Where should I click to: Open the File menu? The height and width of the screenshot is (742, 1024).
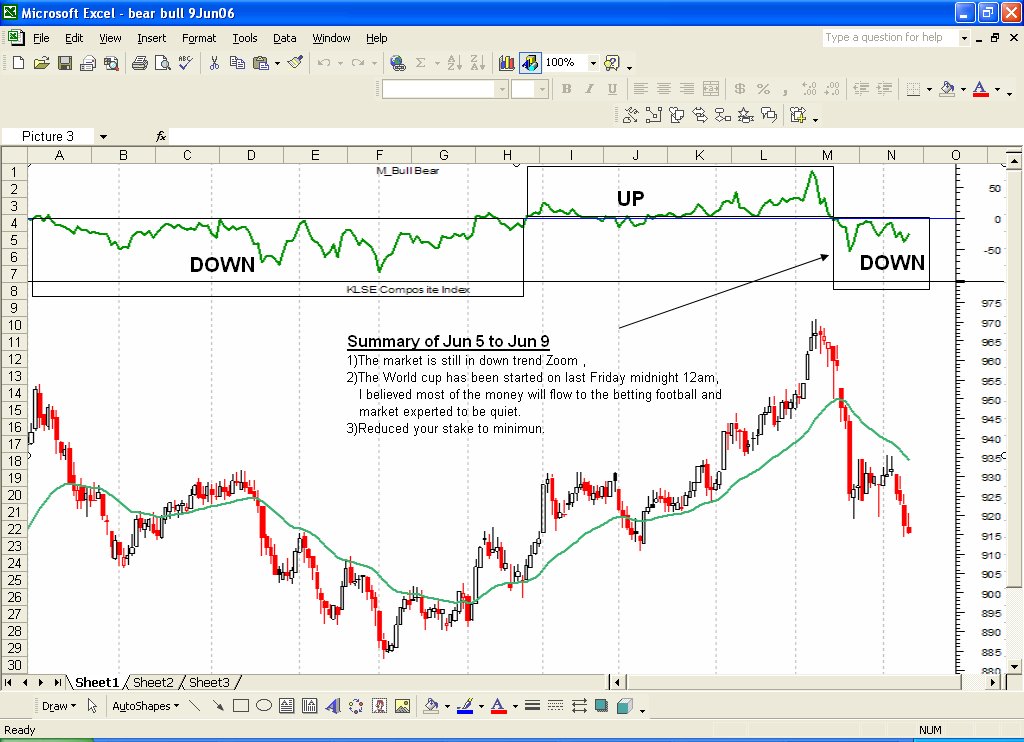(41, 38)
